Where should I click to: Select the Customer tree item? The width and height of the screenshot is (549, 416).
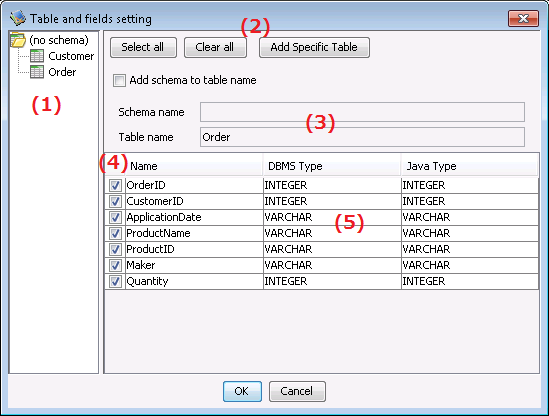pos(71,56)
